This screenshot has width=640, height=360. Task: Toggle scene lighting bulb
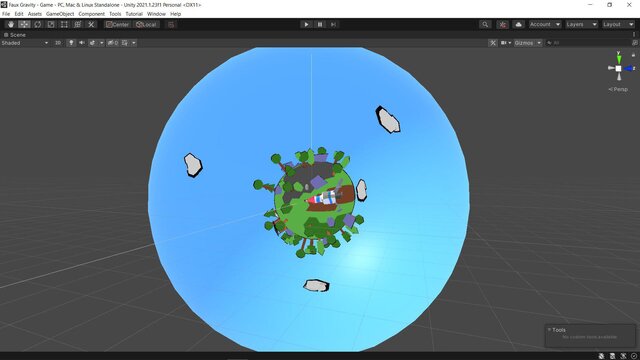[71, 43]
